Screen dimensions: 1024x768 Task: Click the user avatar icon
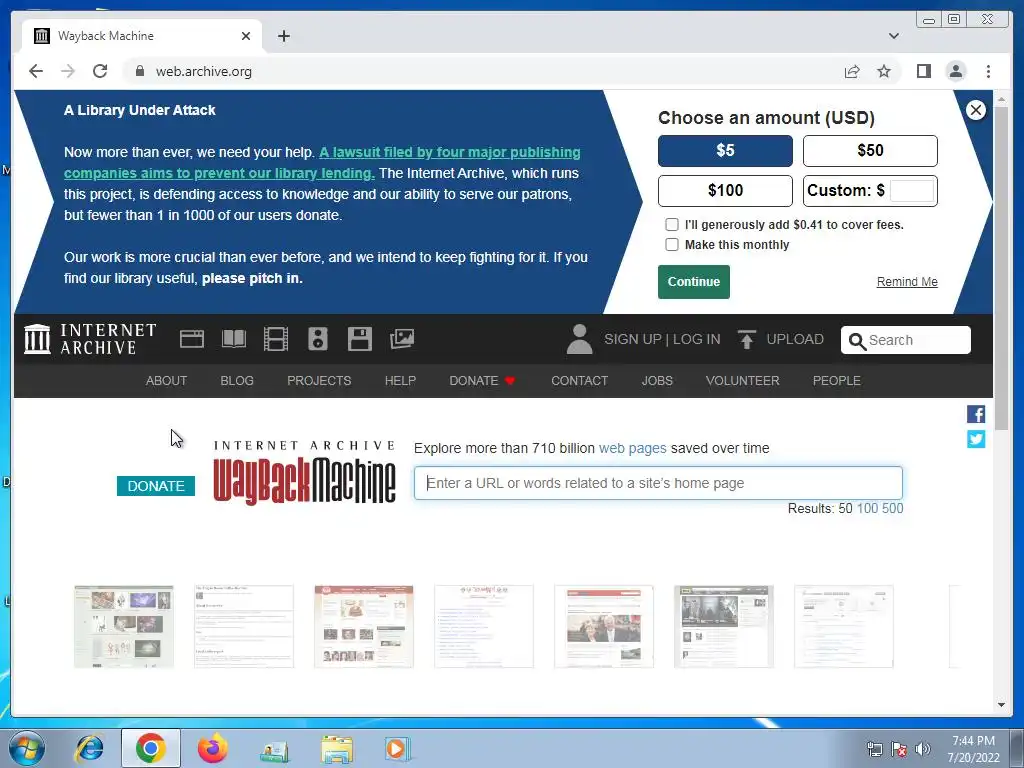tap(579, 339)
